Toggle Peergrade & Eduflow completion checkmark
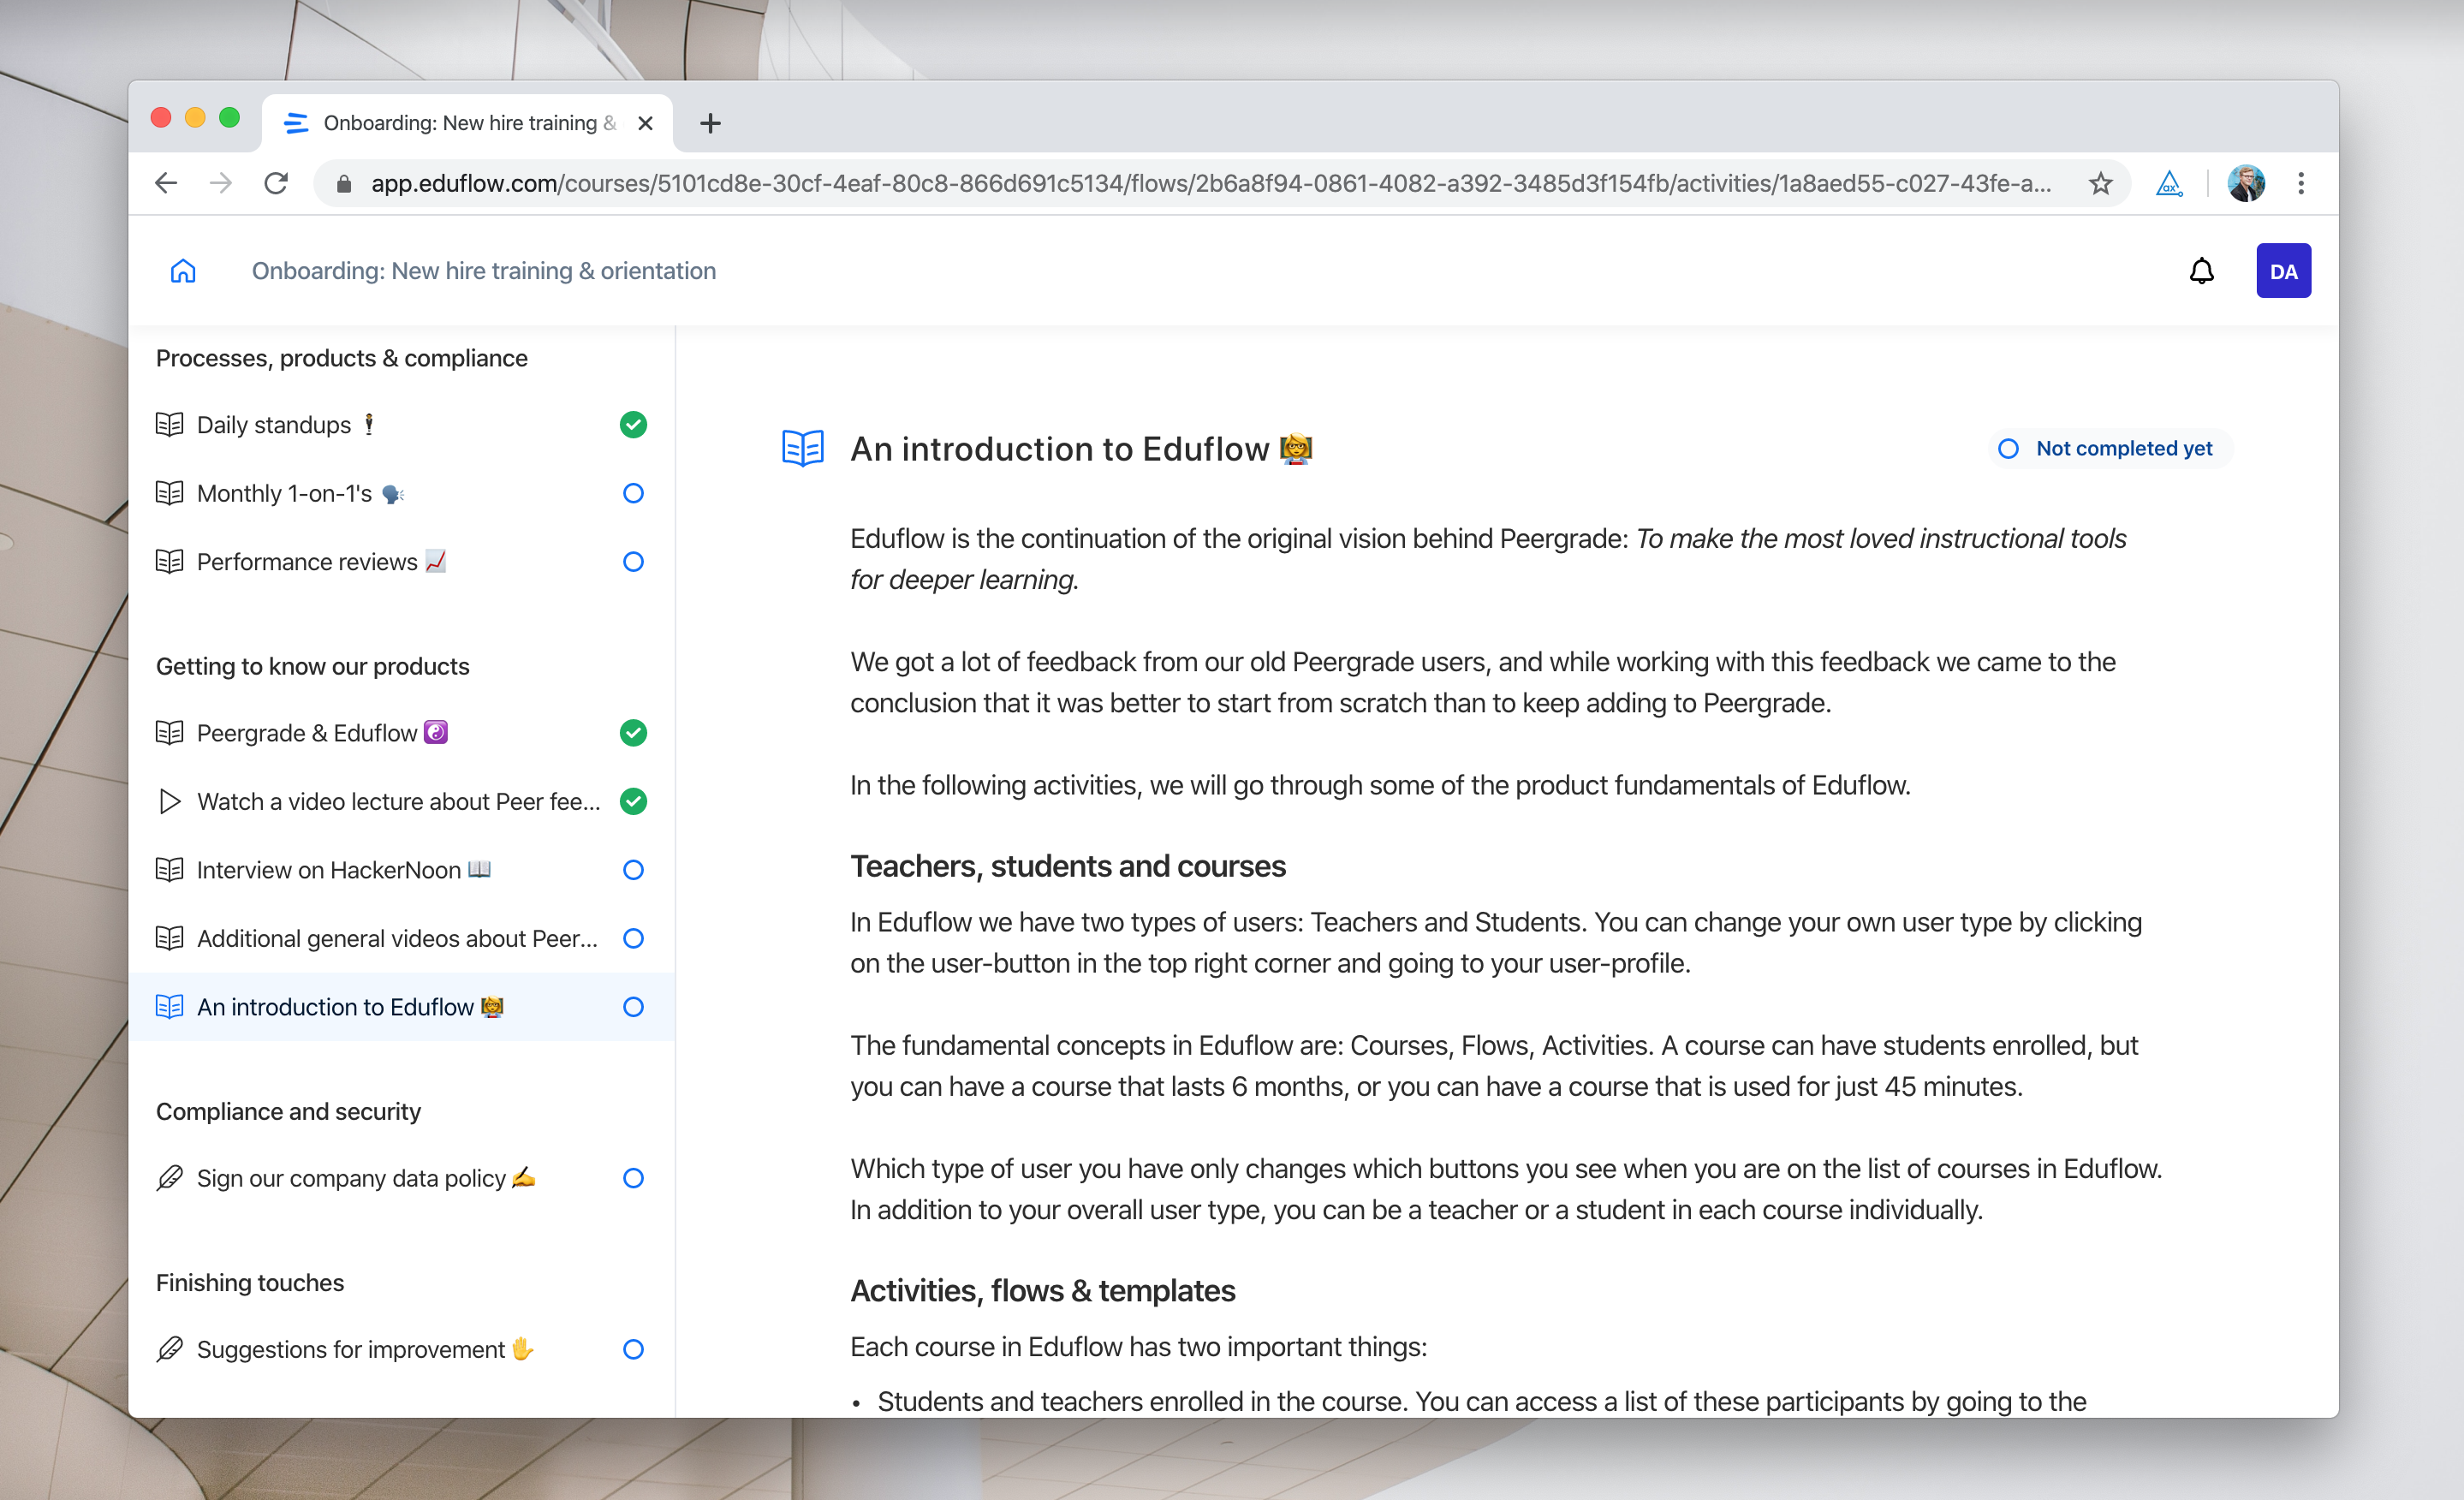This screenshot has height=1500, width=2464. click(633, 733)
